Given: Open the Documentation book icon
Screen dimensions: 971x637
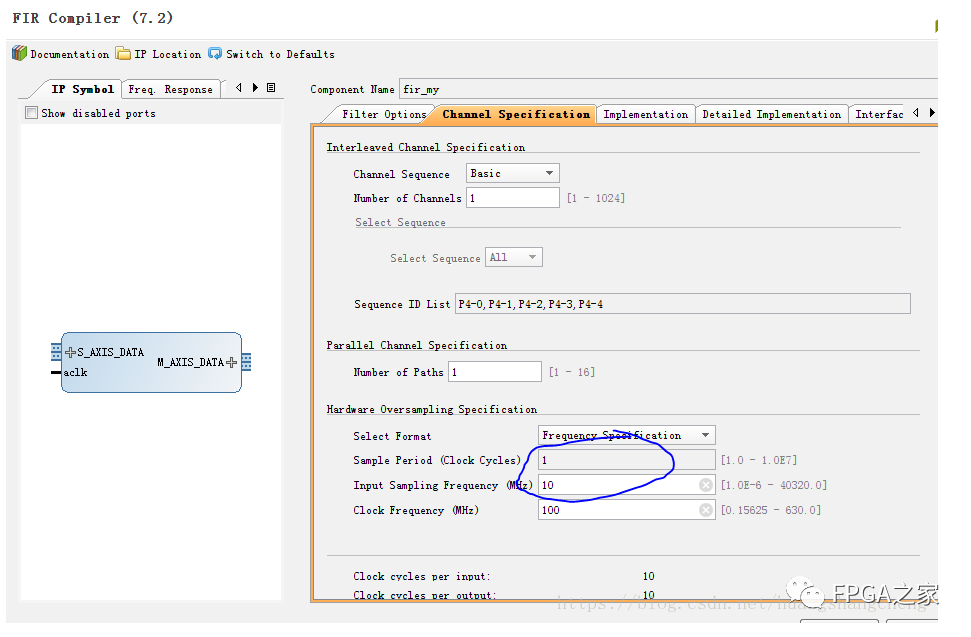Looking at the screenshot, I should click(19, 54).
